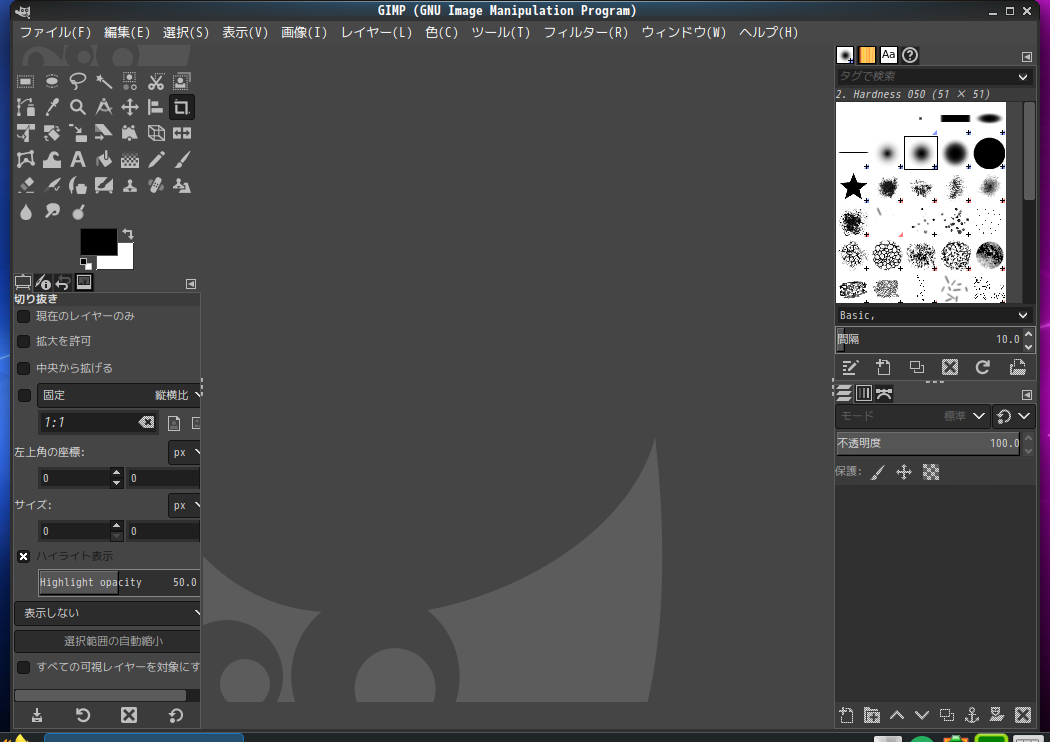Select the Move tool
The image size is (1050, 742).
coord(130,107)
